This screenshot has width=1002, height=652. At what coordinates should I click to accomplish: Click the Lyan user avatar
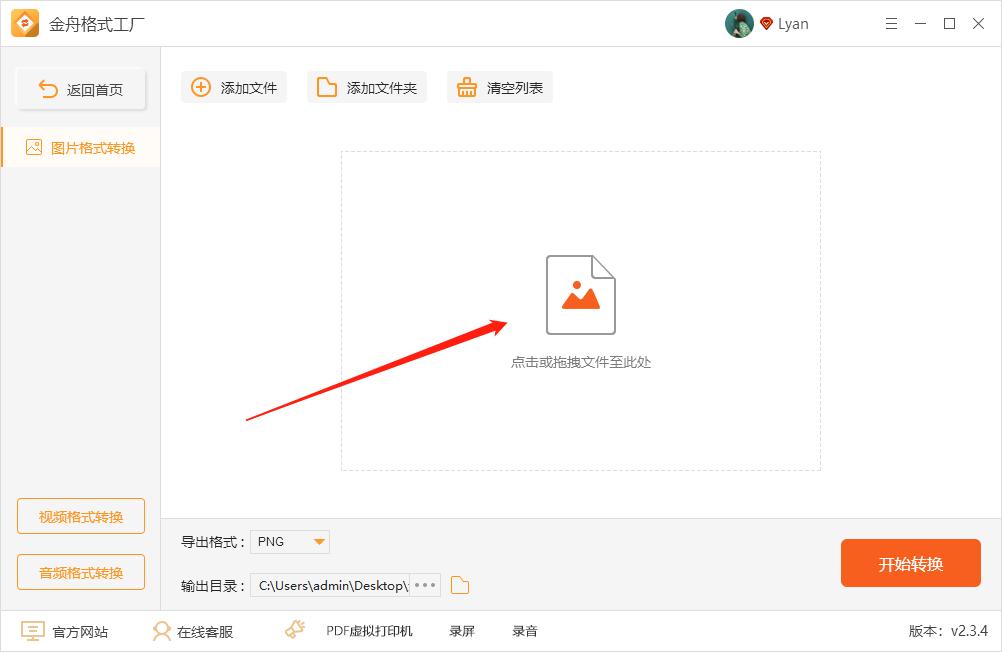(x=739, y=23)
